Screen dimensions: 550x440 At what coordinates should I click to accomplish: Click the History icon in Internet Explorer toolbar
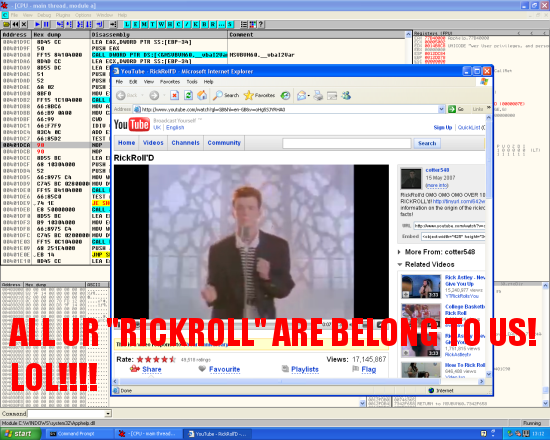point(286,95)
